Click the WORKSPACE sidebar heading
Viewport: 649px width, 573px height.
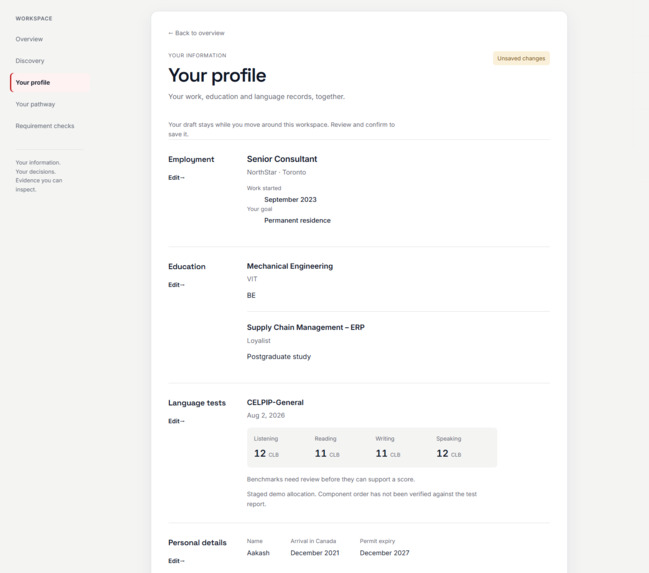pyautogui.click(x=34, y=19)
